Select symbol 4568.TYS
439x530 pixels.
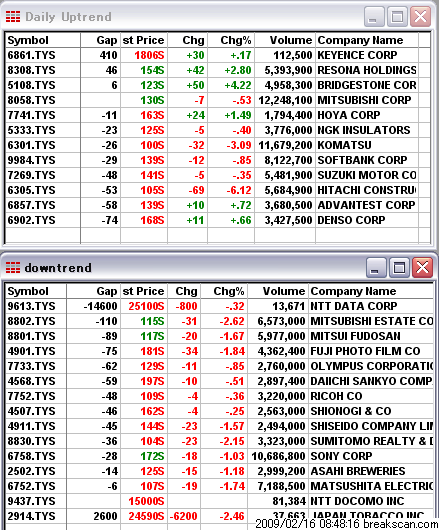pyautogui.click(x=31, y=381)
